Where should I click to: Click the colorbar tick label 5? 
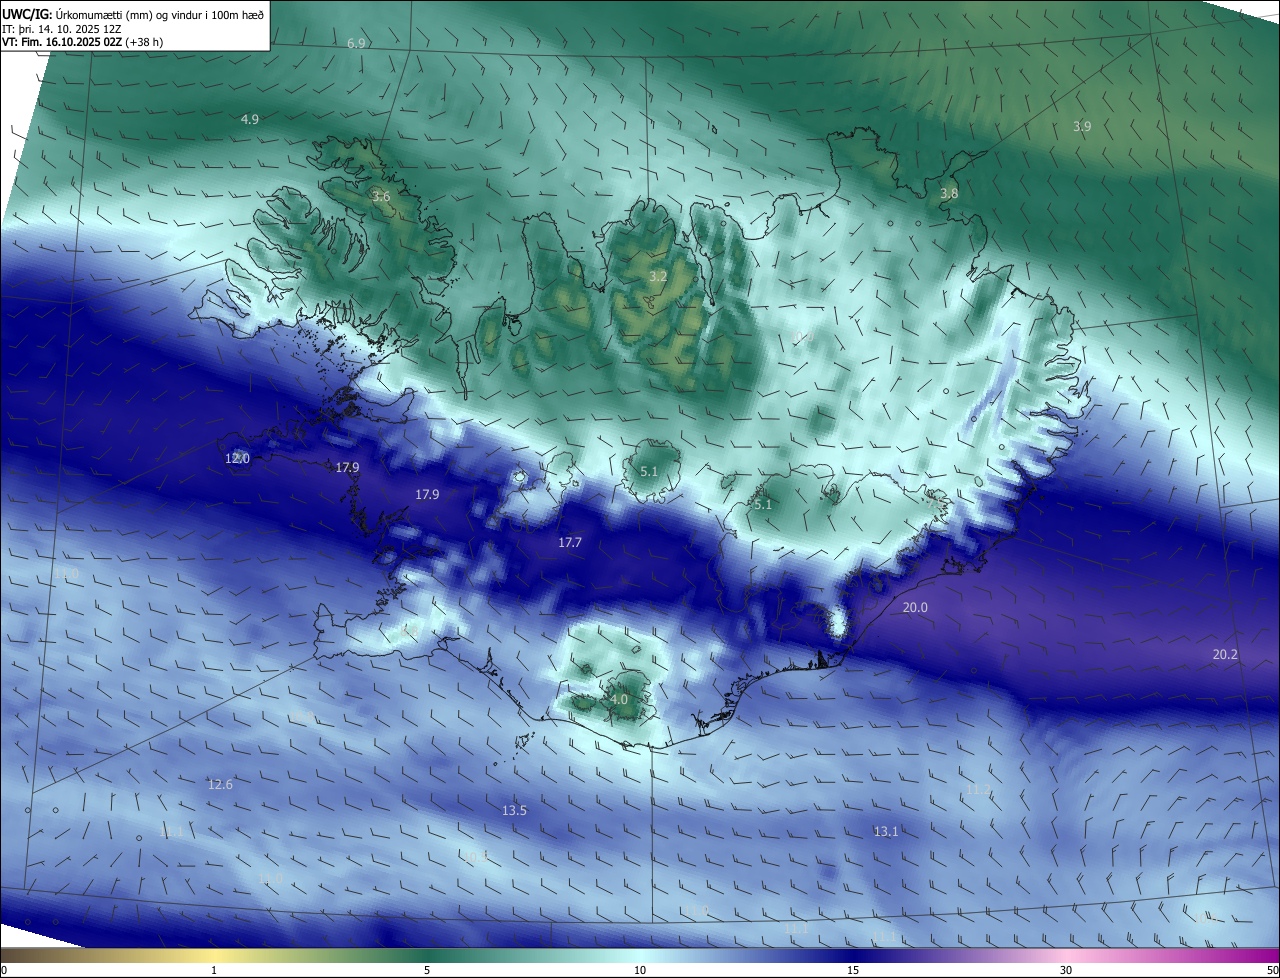click(427, 970)
